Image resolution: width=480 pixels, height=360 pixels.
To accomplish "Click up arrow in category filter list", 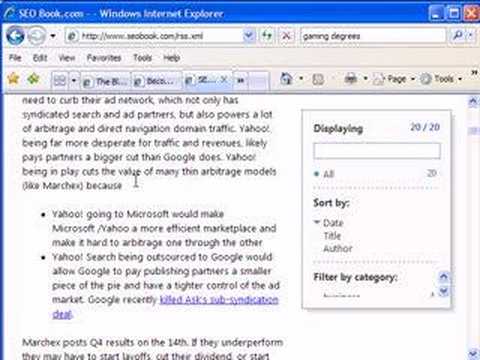I will point(444,276).
